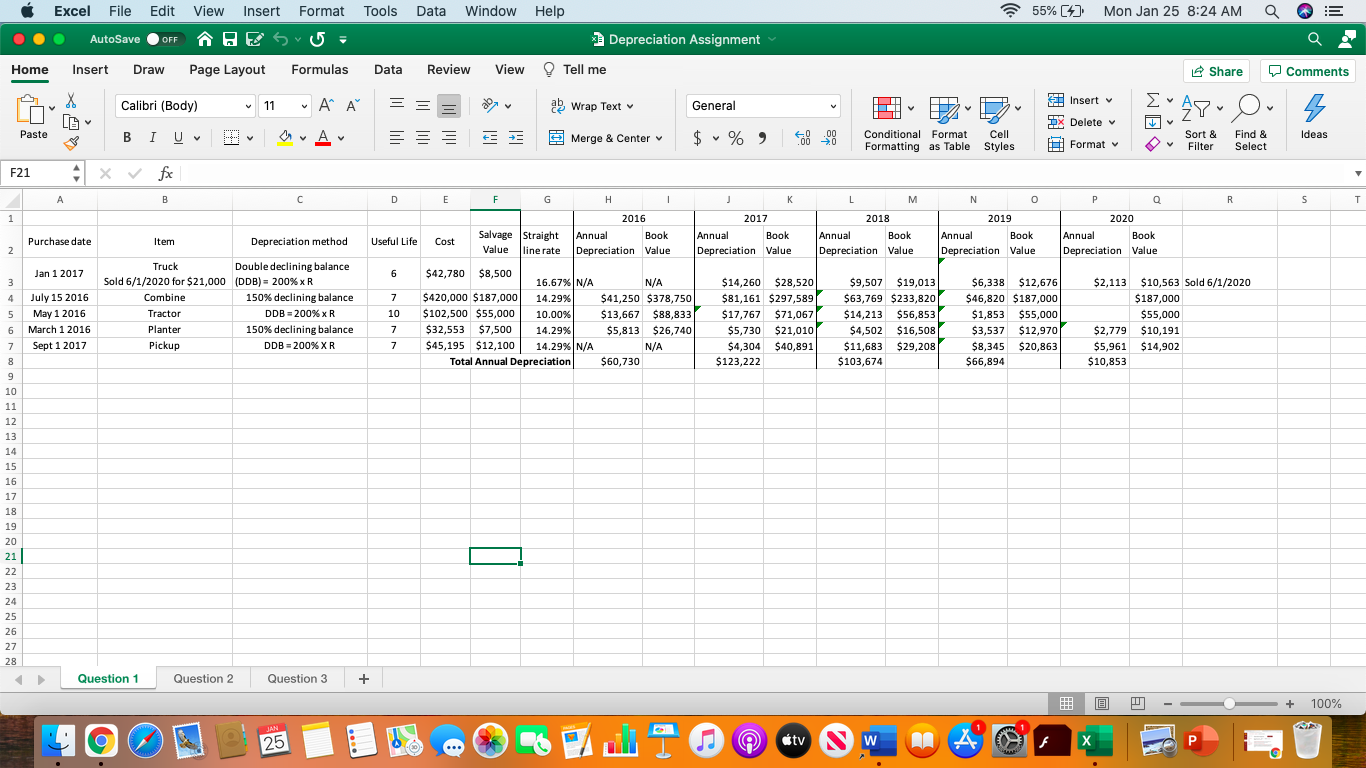Image resolution: width=1366 pixels, height=768 pixels.
Task: Click the Center text alignment icon
Action: click(x=422, y=139)
